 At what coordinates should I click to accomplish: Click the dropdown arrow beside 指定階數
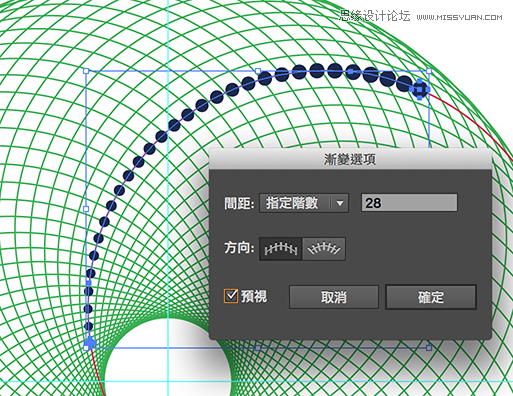(x=340, y=203)
